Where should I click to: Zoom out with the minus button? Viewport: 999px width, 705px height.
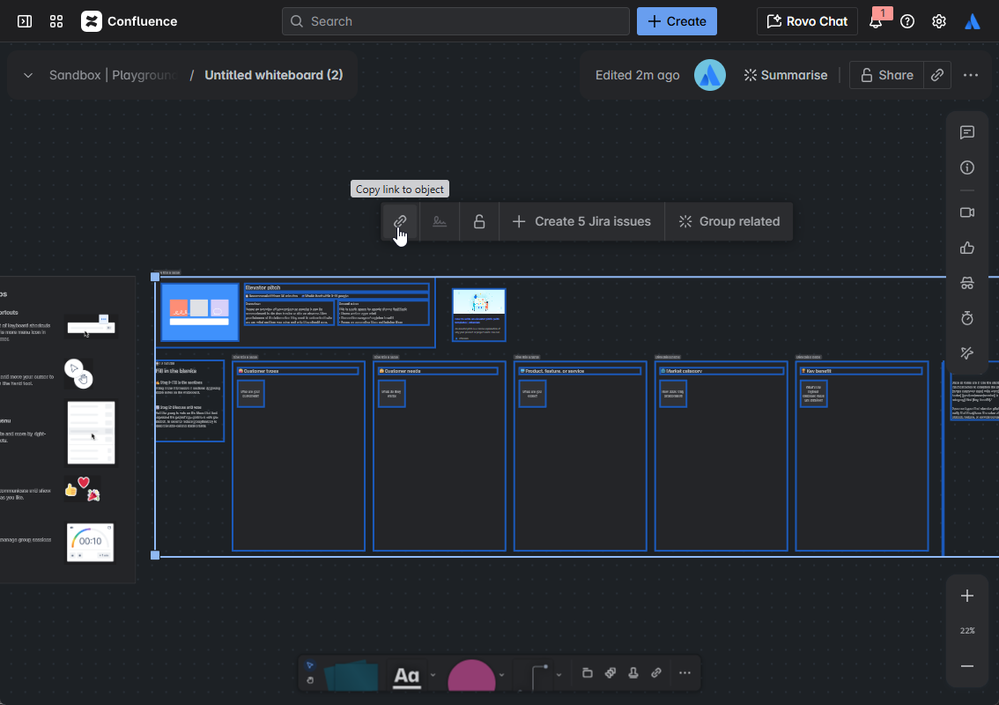coord(967,666)
